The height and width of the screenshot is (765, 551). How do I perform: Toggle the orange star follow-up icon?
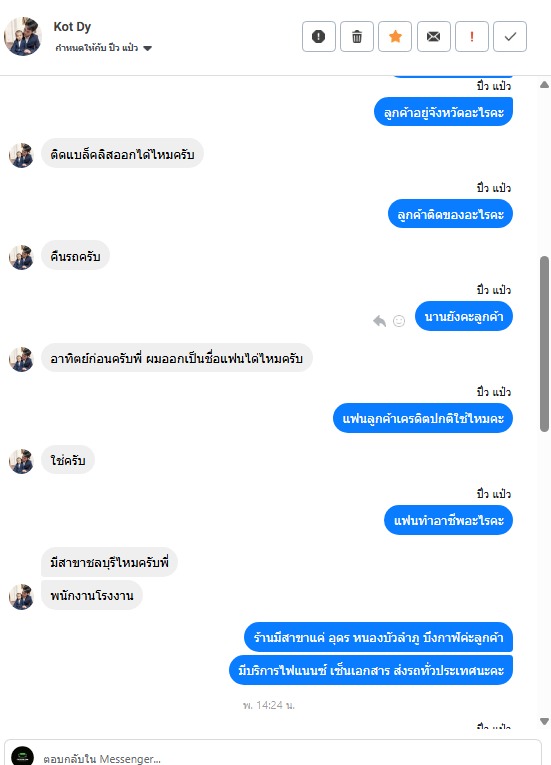(x=395, y=37)
